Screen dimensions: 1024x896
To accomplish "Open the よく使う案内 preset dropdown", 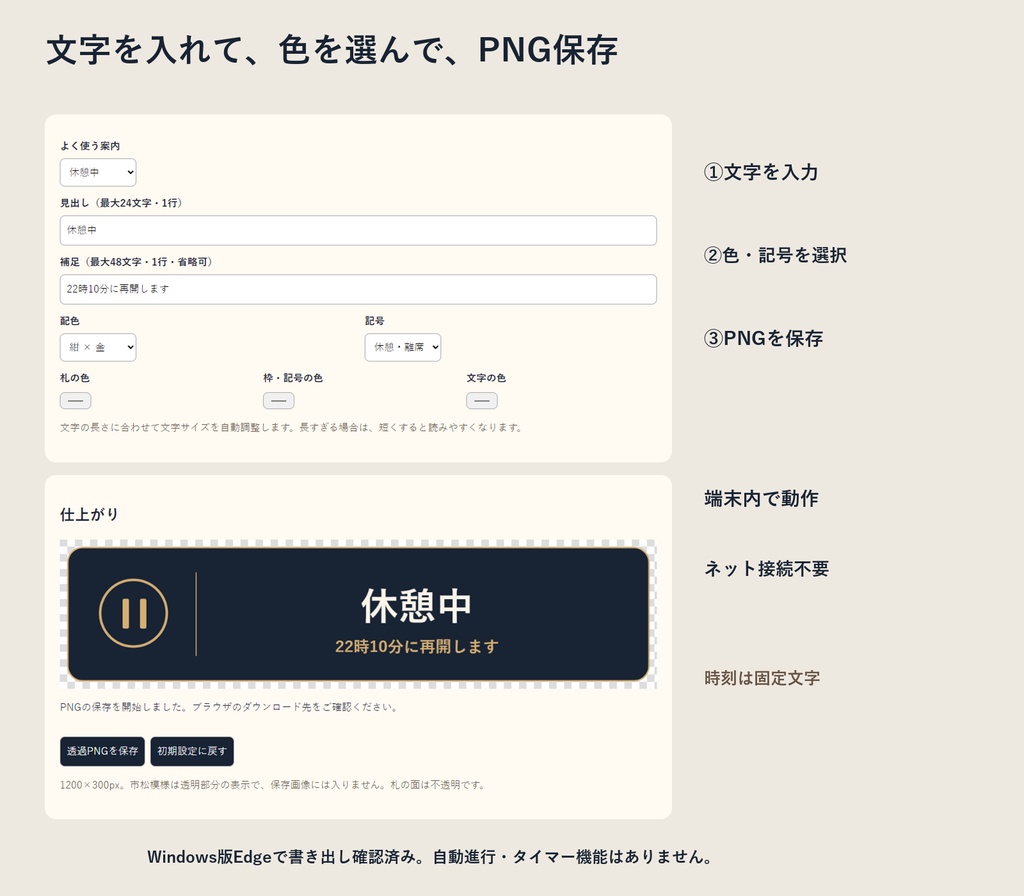I will tap(98, 172).
